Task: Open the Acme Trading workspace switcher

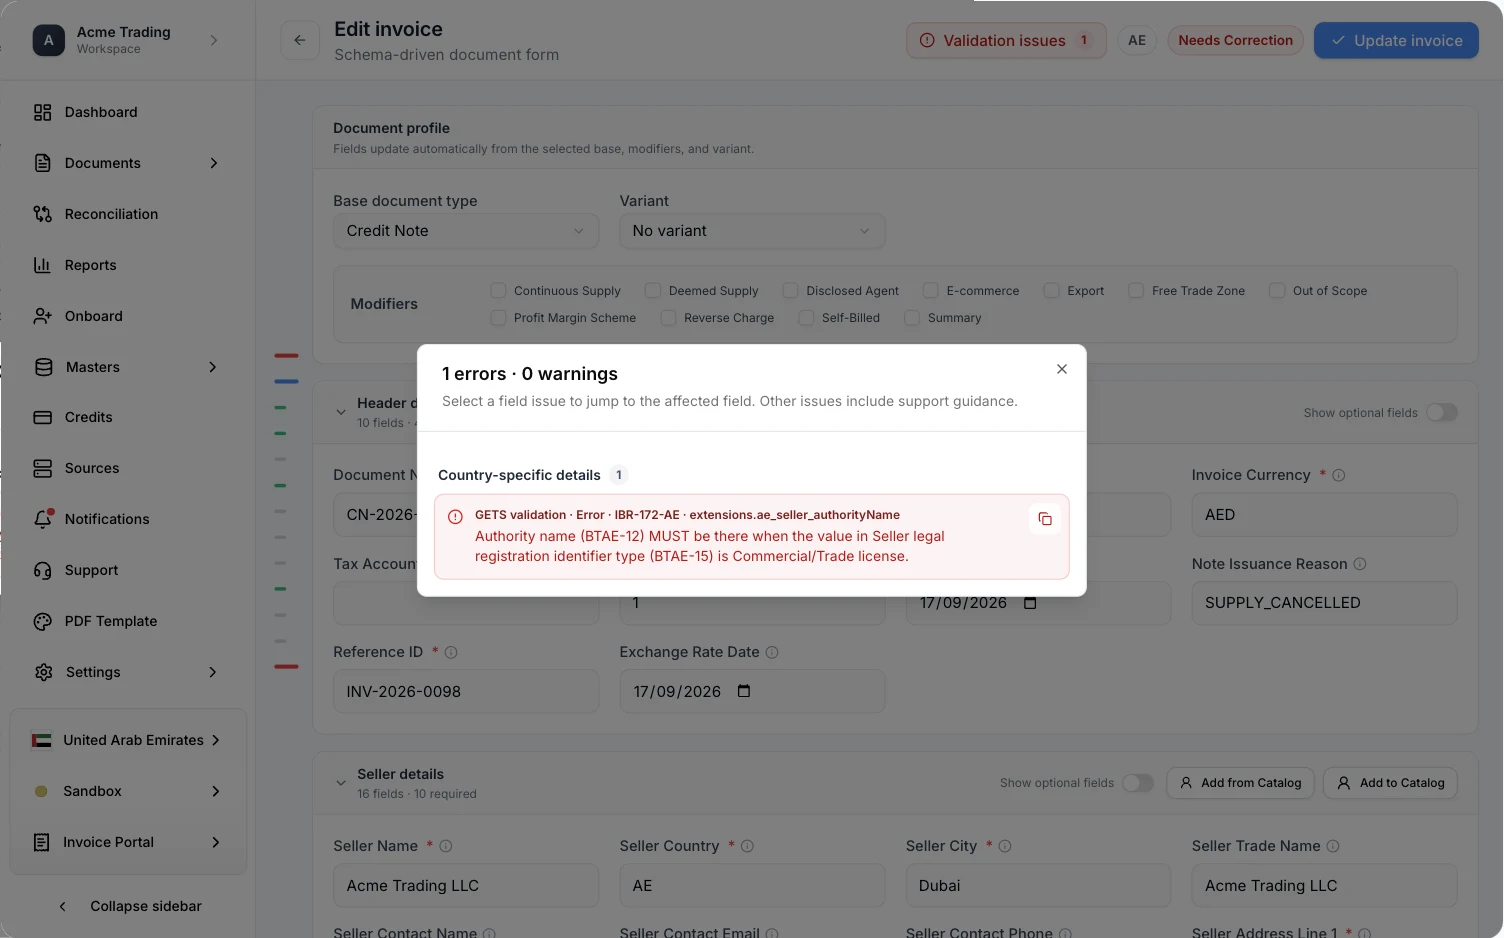Action: click(x=127, y=40)
